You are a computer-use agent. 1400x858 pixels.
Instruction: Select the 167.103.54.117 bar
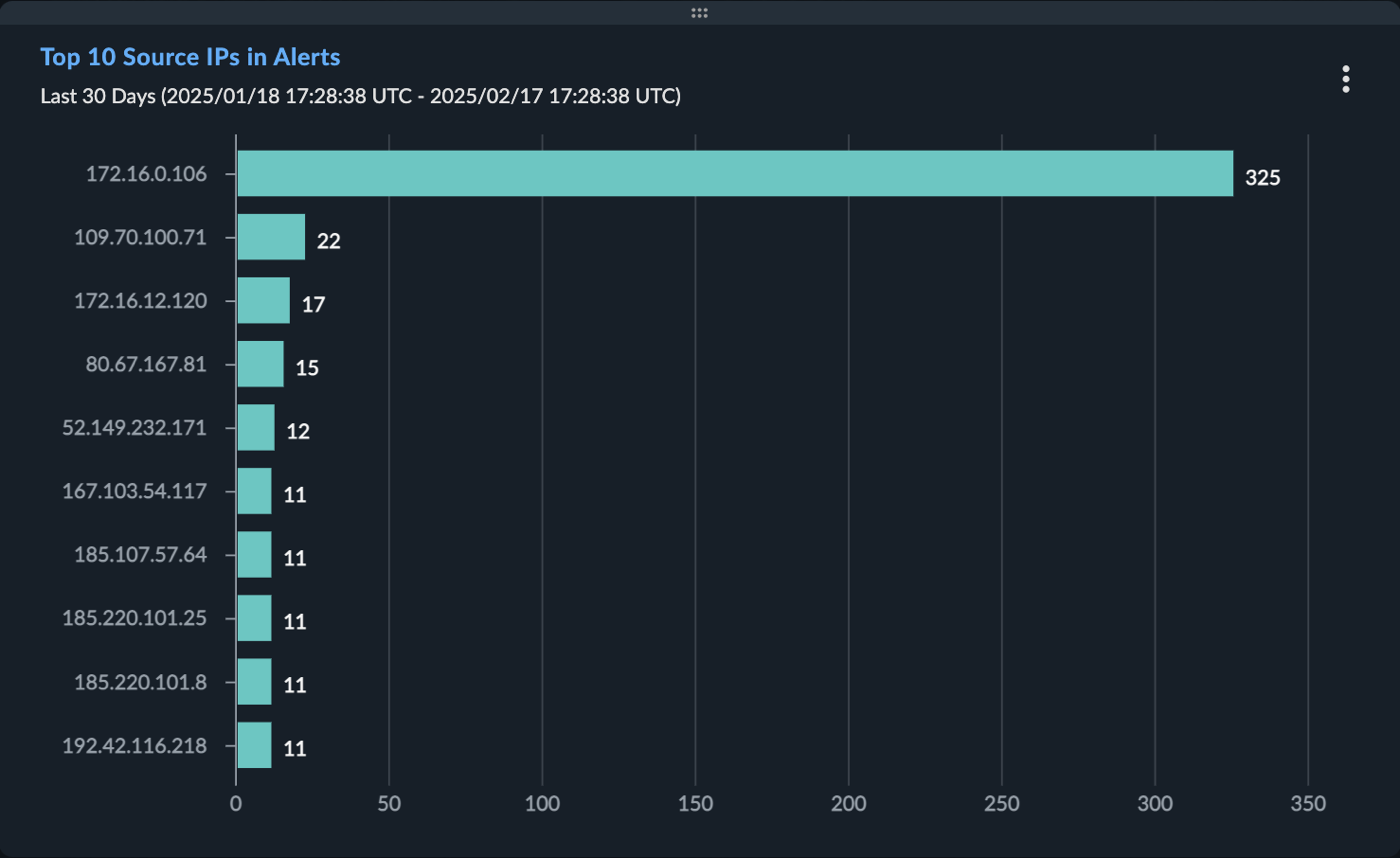coord(254,491)
